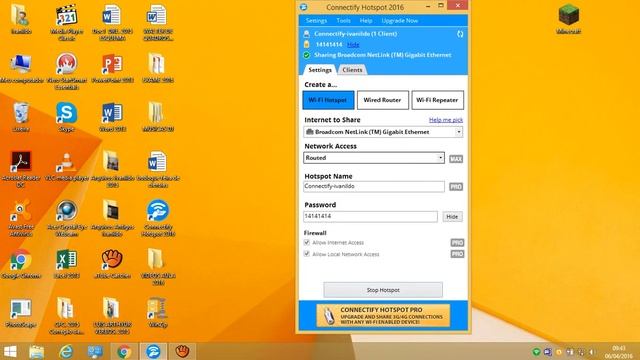
Task: Click the PRO badge beside Hotspot Name
Action: click(x=456, y=187)
